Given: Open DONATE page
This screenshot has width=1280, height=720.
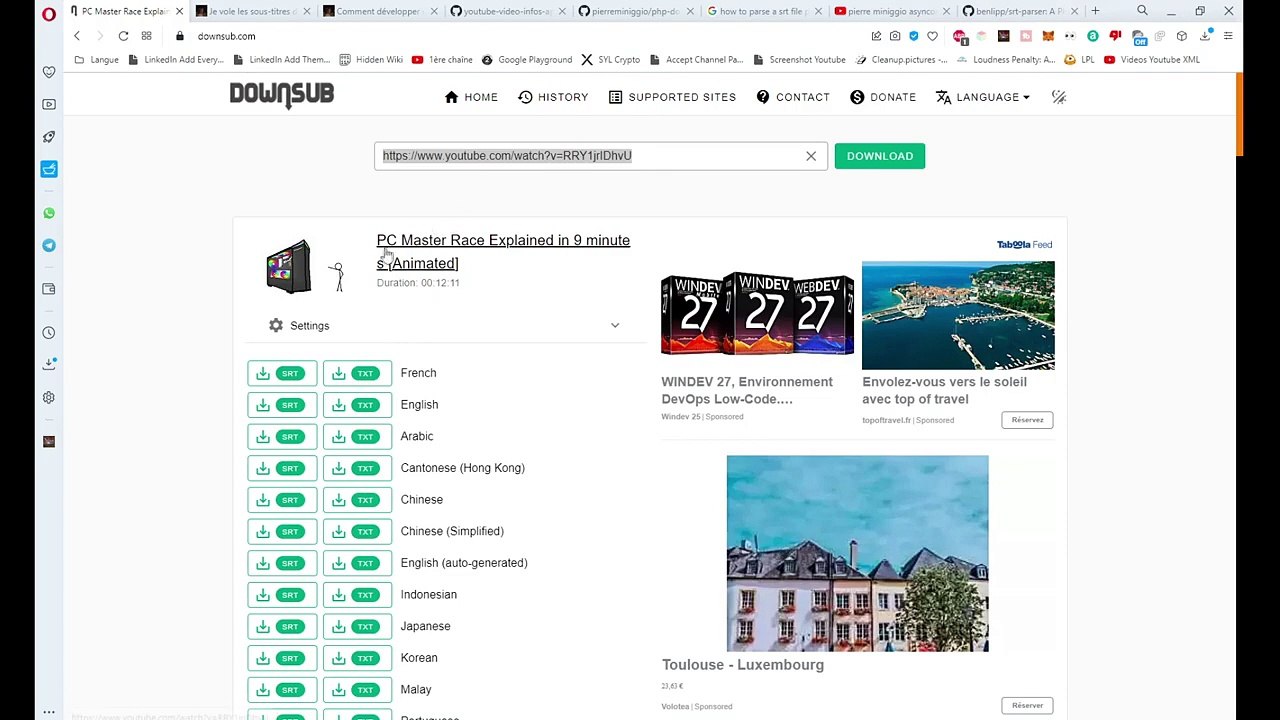Looking at the screenshot, I should (883, 97).
